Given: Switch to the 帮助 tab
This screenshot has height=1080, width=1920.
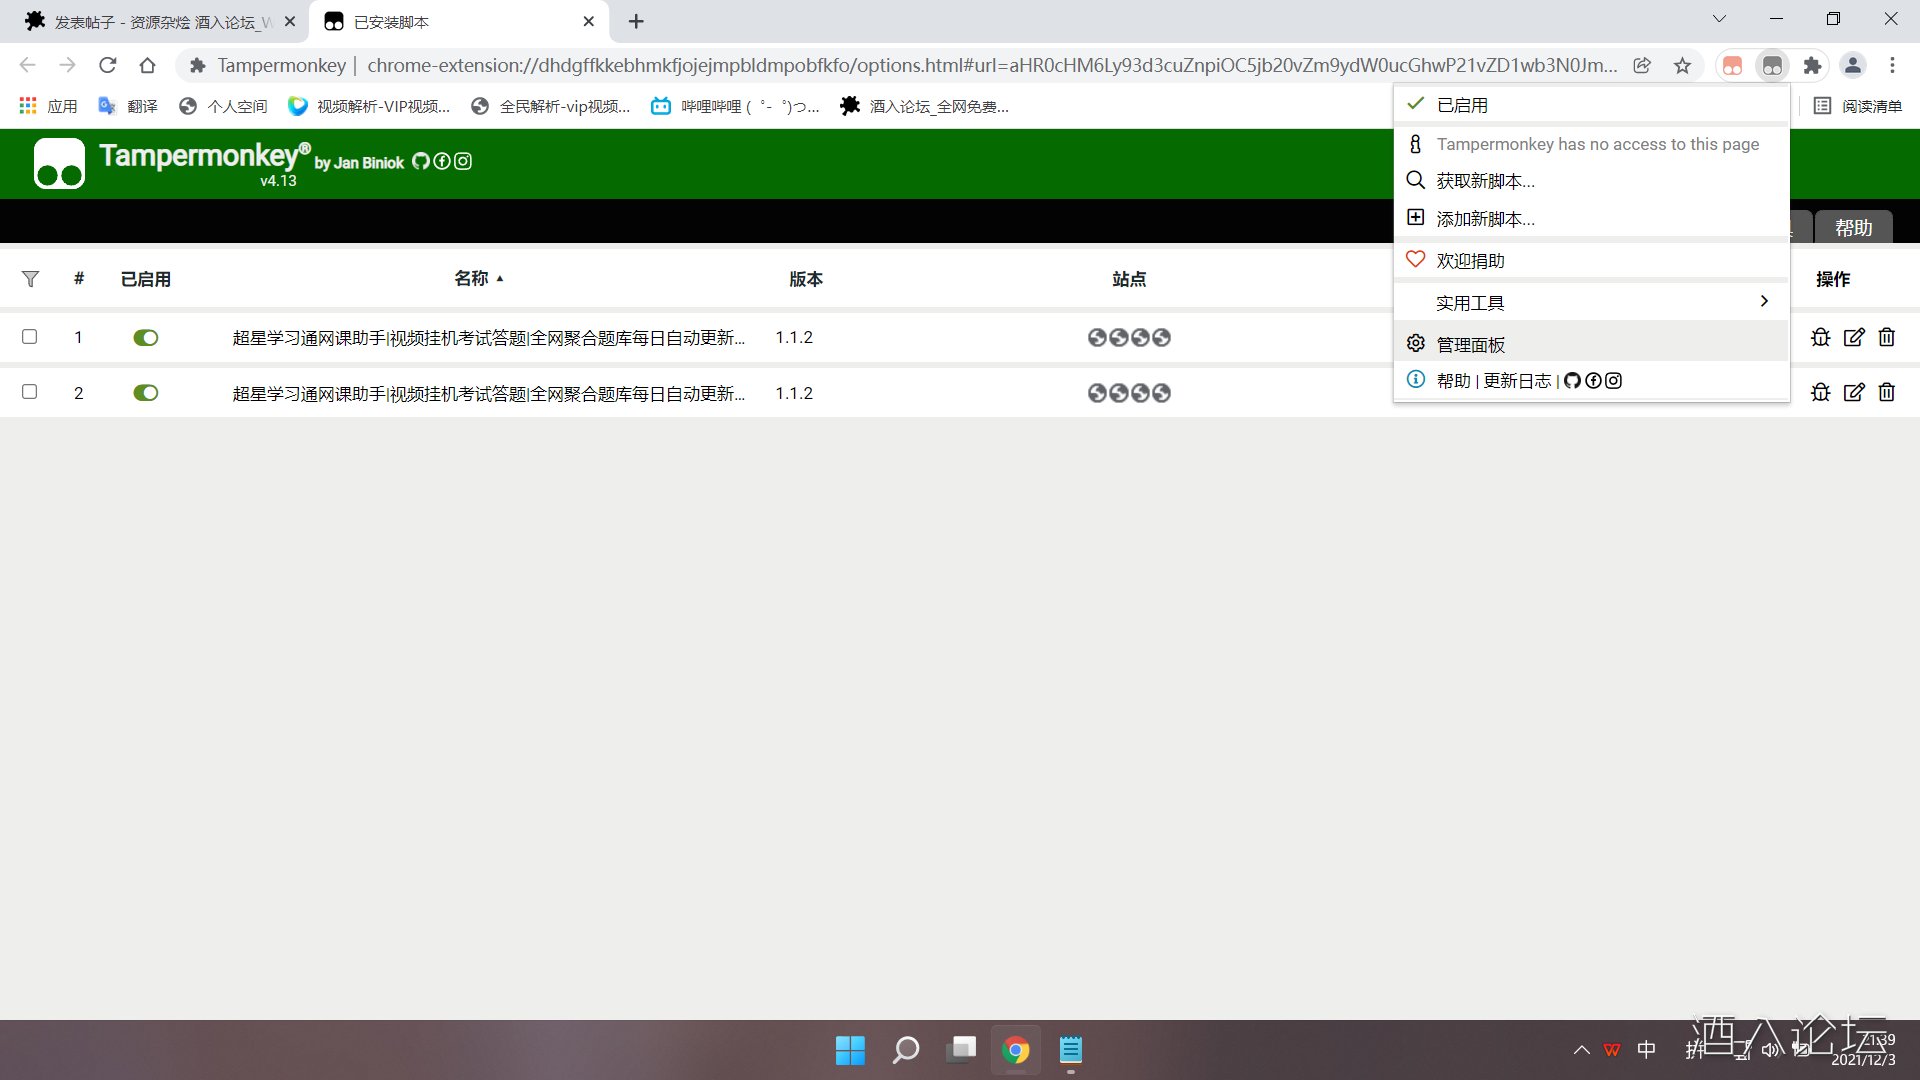Looking at the screenshot, I should (1853, 227).
